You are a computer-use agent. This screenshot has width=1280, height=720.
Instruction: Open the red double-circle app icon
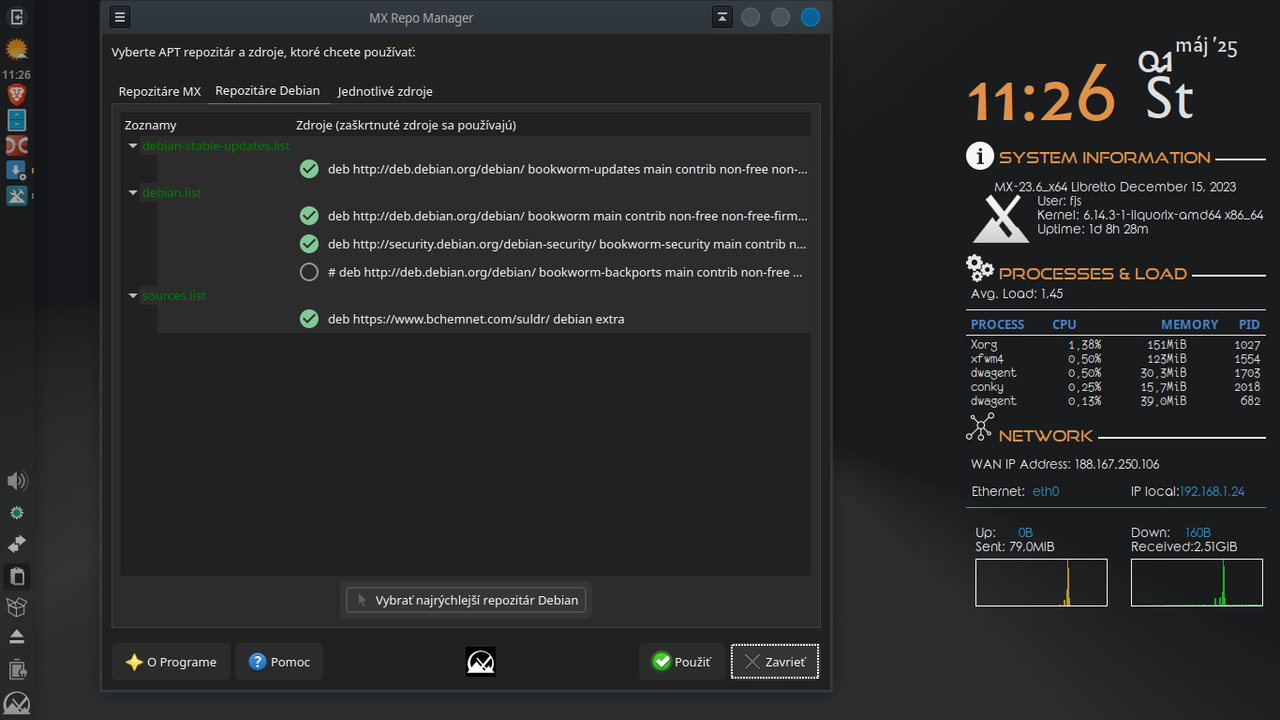pyautogui.click(x=17, y=146)
